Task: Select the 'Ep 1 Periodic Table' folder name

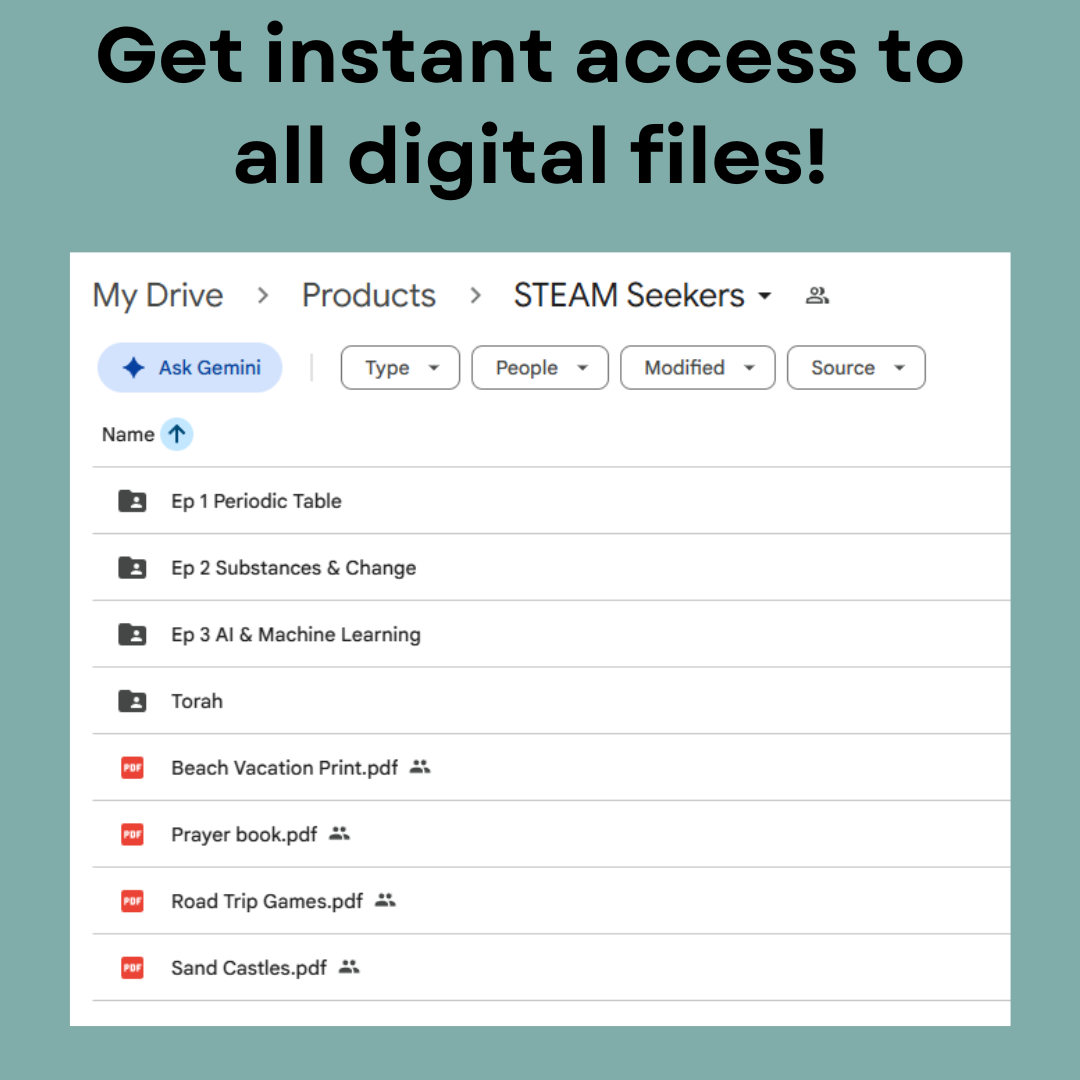Action: [x=256, y=501]
